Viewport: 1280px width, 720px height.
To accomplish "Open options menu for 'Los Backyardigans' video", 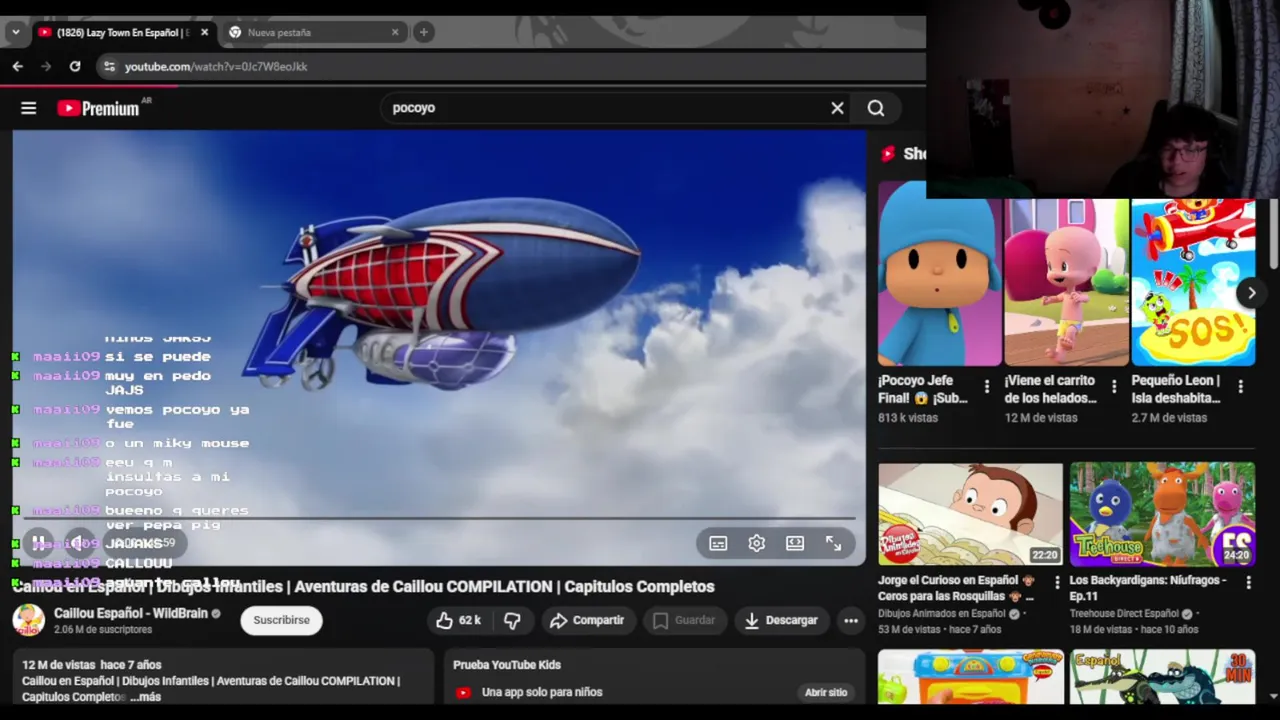I will tap(1248, 582).
